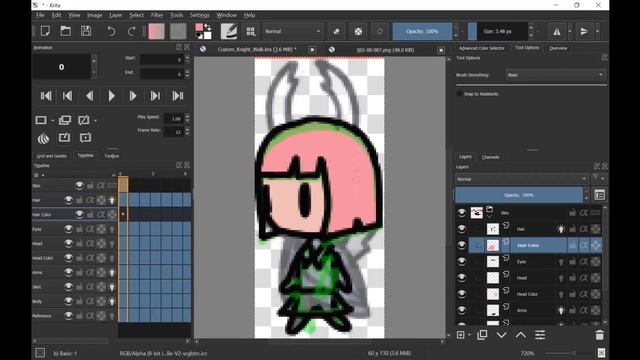Enable horizontal mirror tool
Screen dimensions: 640x360
point(556,31)
